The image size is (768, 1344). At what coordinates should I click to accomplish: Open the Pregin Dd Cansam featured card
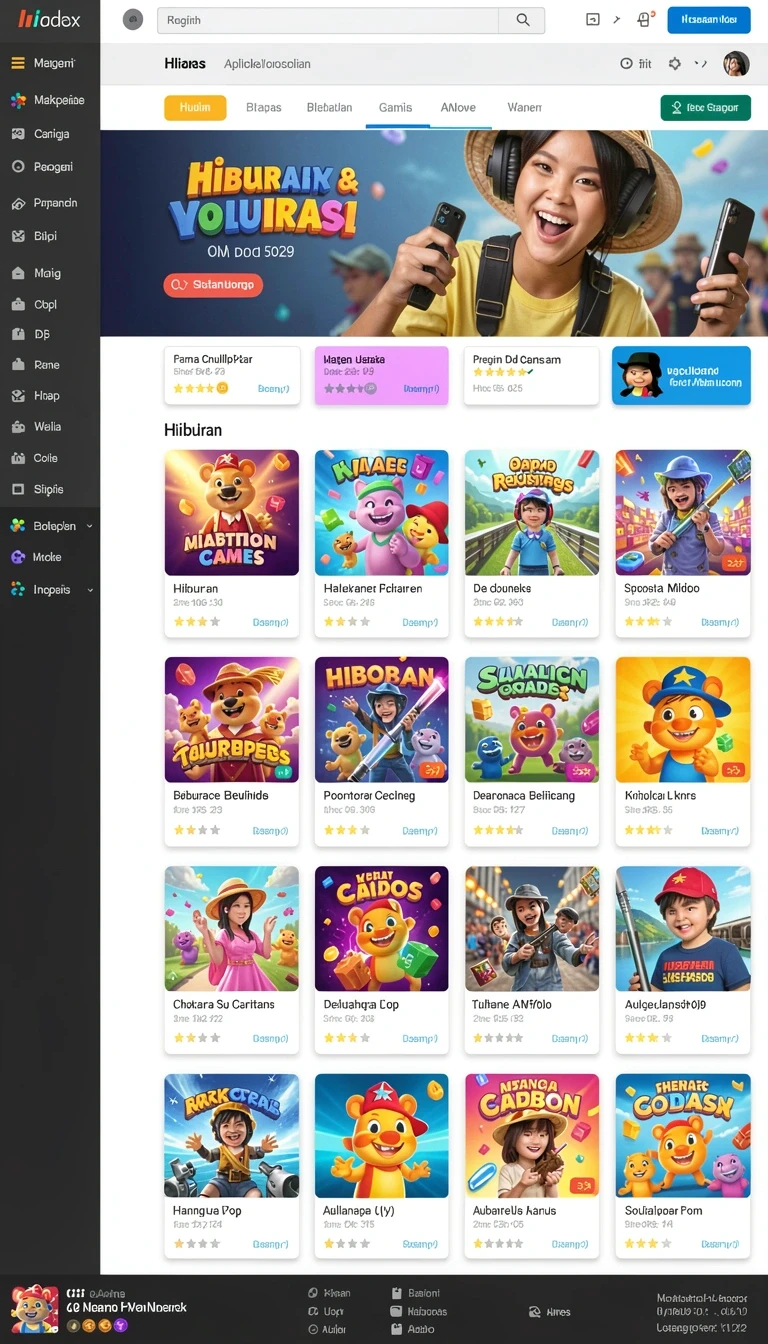[531, 376]
